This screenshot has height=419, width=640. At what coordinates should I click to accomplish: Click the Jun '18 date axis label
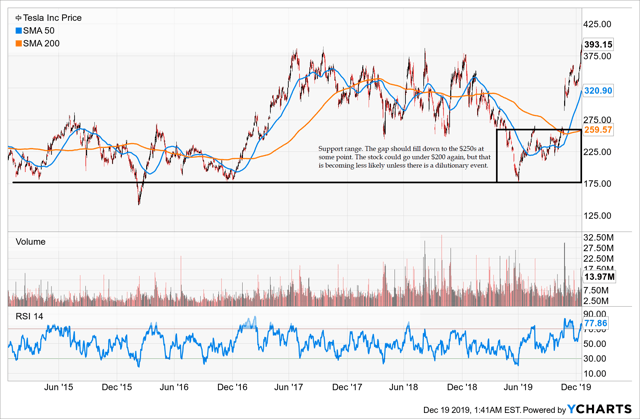pos(403,387)
